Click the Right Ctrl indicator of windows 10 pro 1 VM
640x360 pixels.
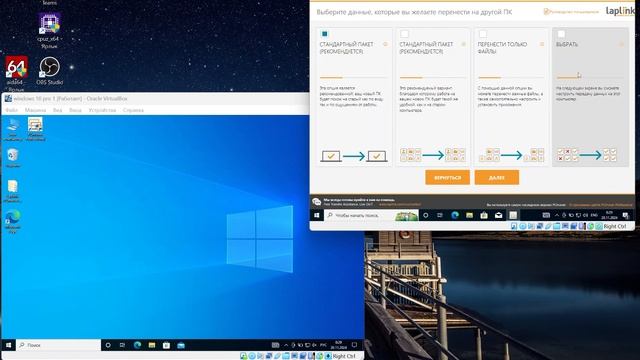[x=344, y=356]
